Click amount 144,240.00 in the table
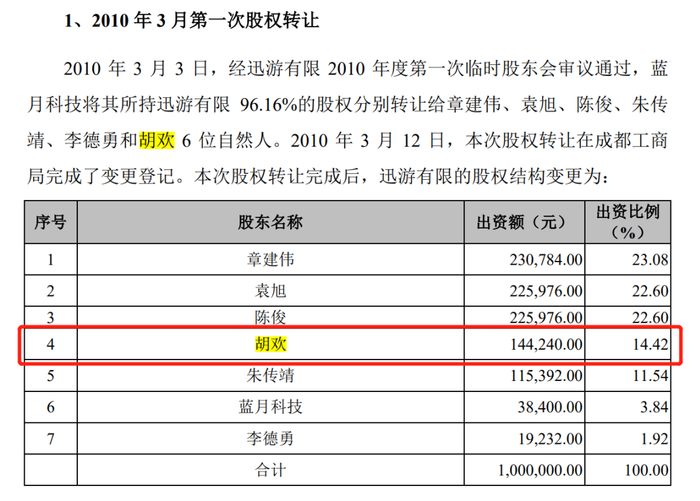The height and width of the screenshot is (501, 700). [x=546, y=344]
